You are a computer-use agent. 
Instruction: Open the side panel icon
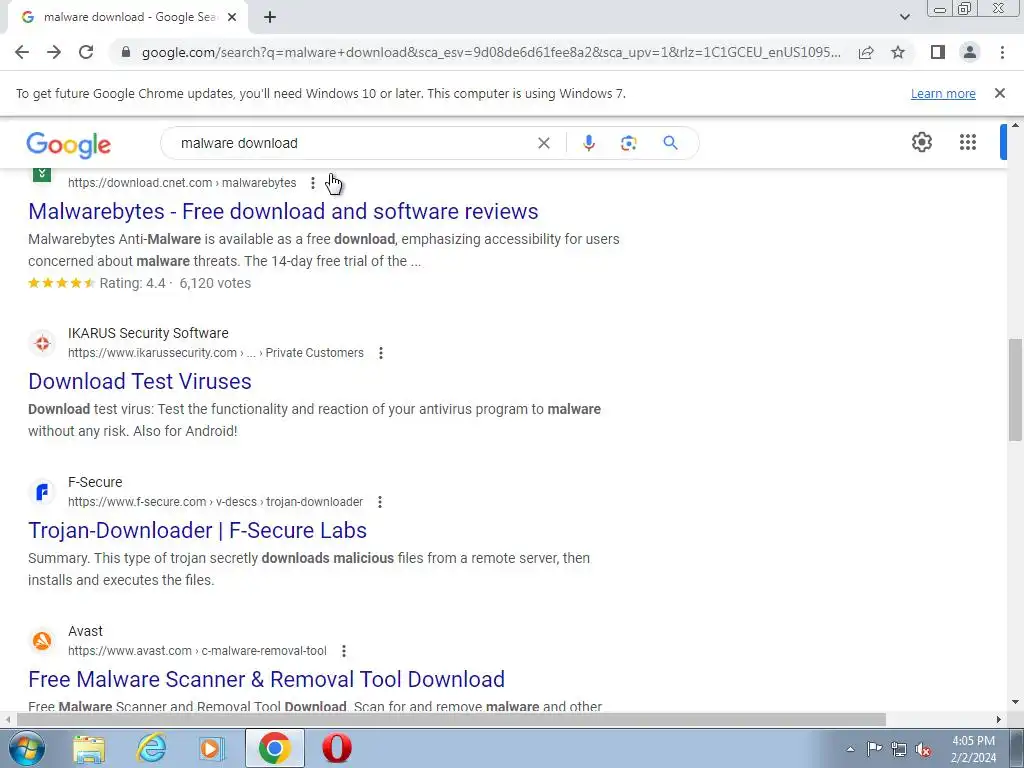[937, 52]
